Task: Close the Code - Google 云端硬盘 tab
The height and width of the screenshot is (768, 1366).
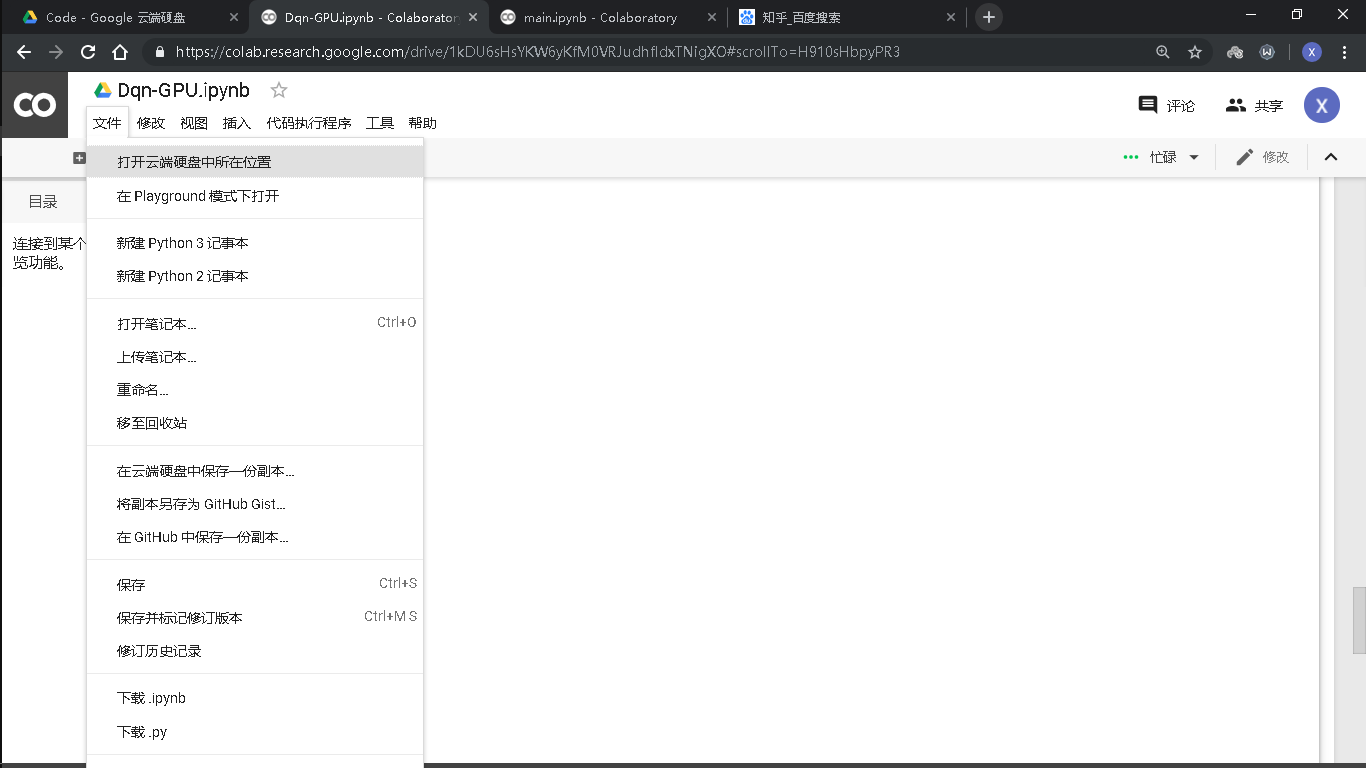Action: 234,17
